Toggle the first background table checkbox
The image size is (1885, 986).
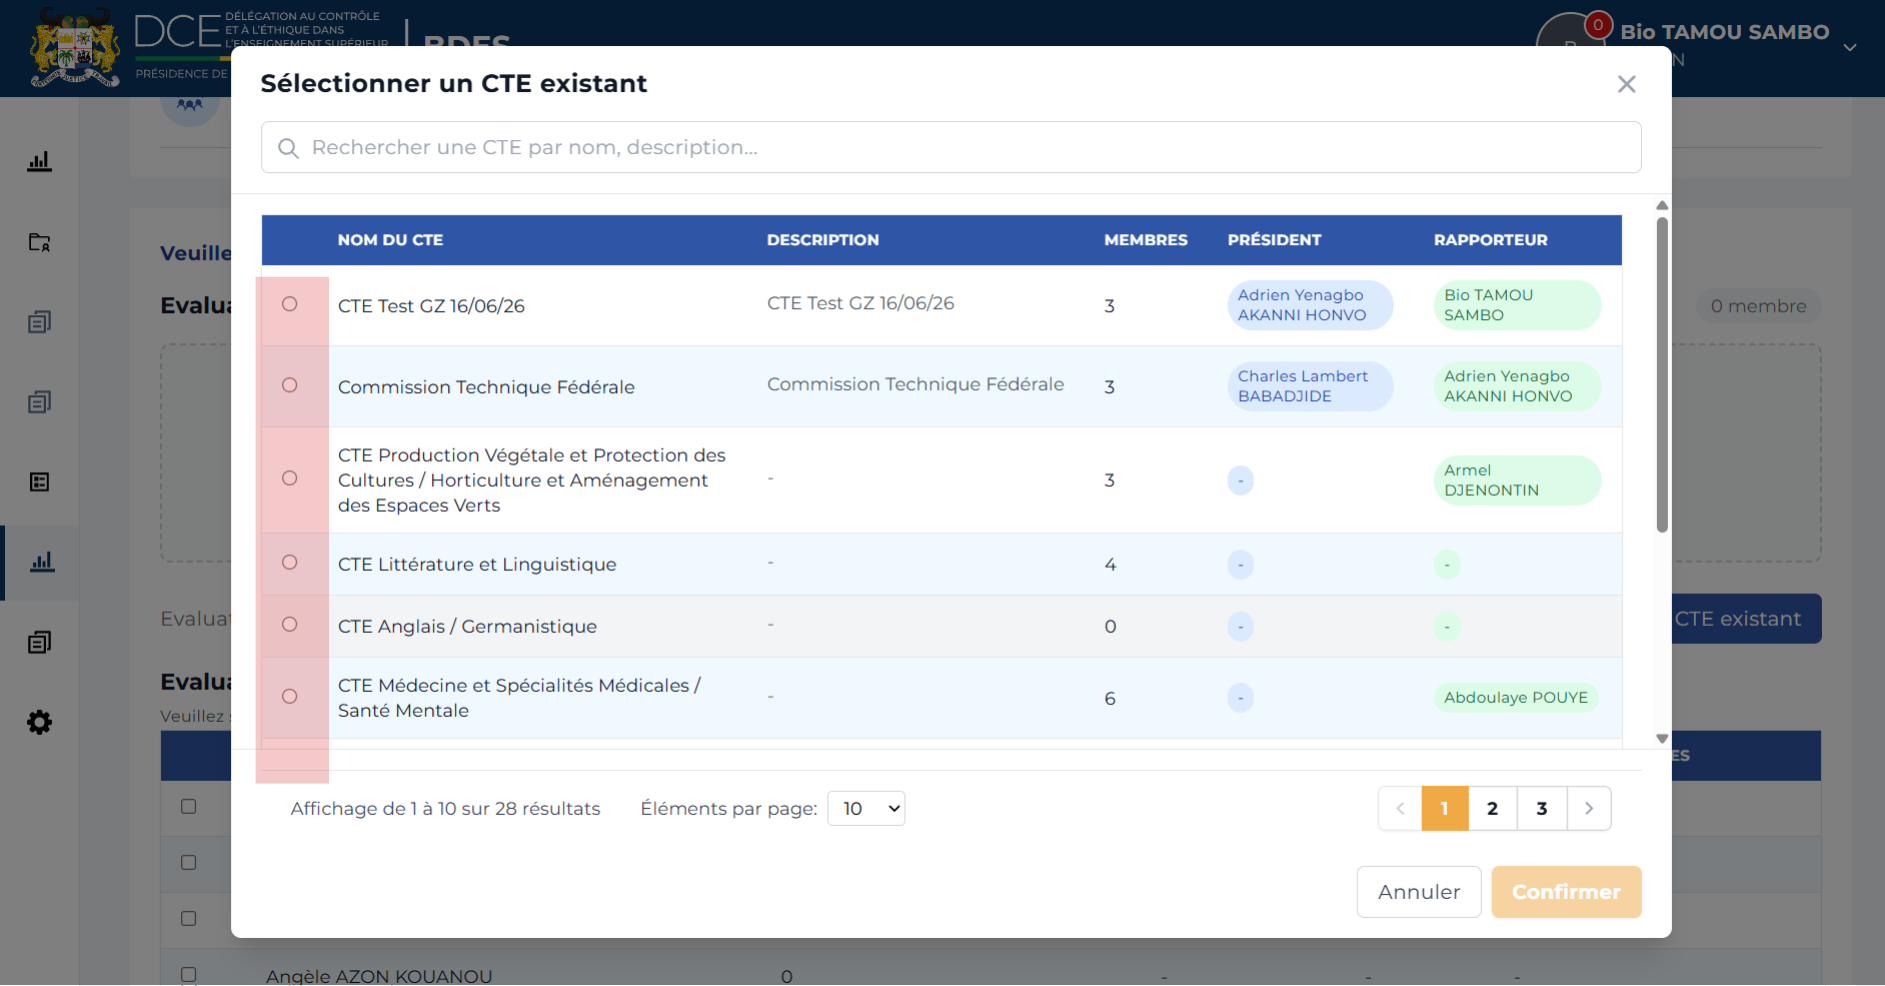[x=188, y=806]
